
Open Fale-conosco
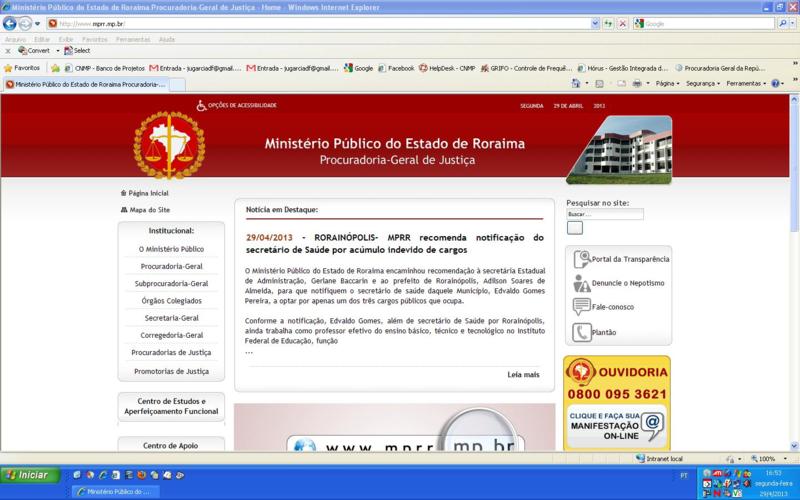click(603, 307)
